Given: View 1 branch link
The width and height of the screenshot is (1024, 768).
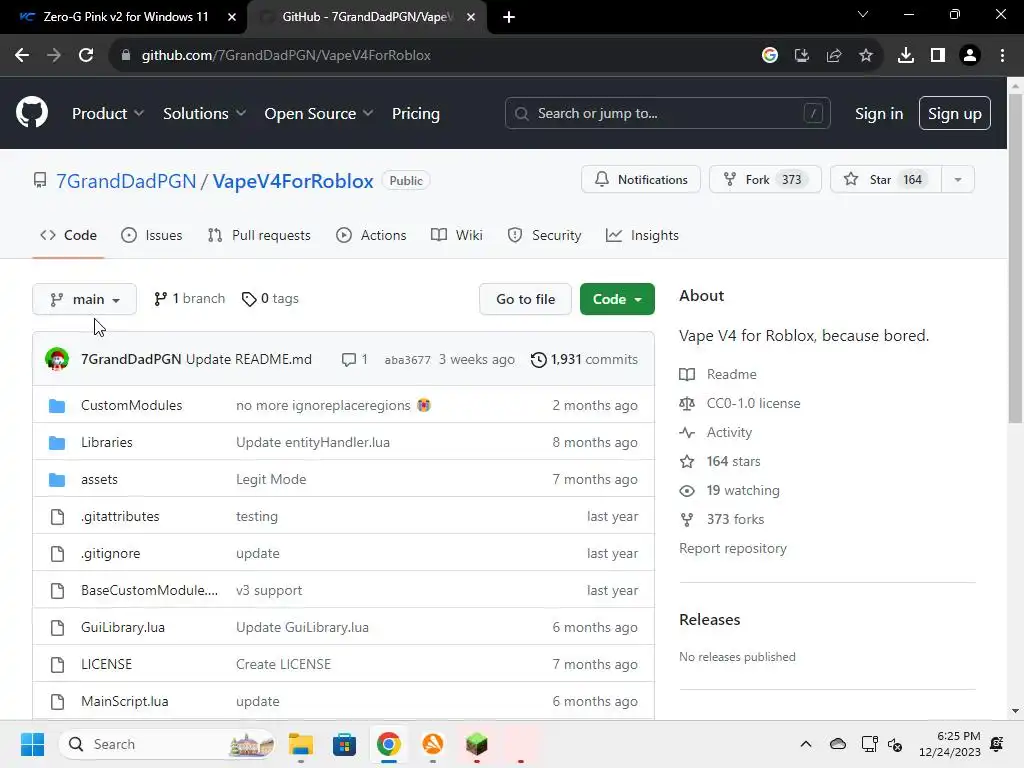Looking at the screenshot, I should pyautogui.click(x=189, y=298).
